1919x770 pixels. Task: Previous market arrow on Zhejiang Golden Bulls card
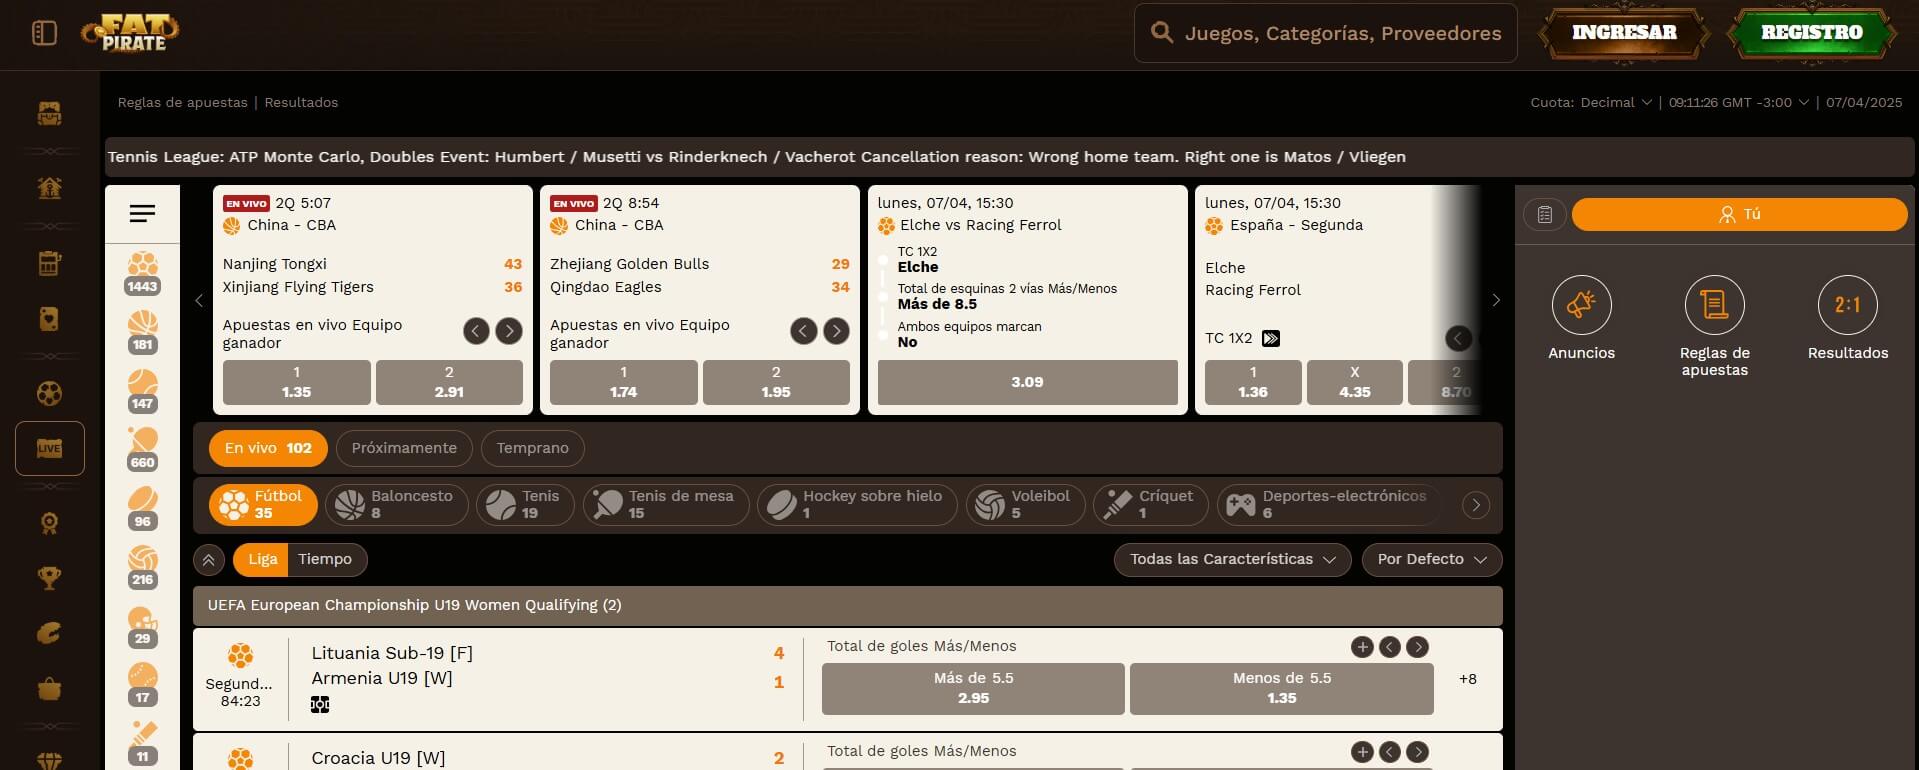803,331
